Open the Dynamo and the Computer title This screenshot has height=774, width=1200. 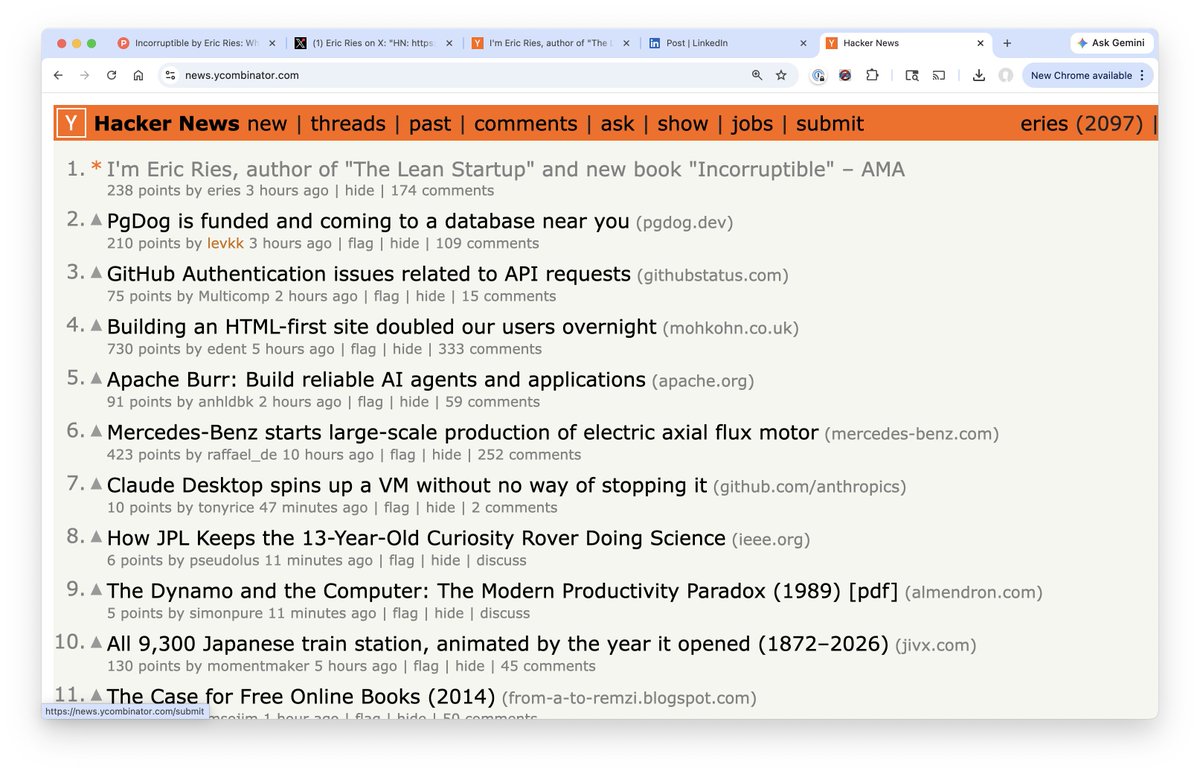click(503, 591)
